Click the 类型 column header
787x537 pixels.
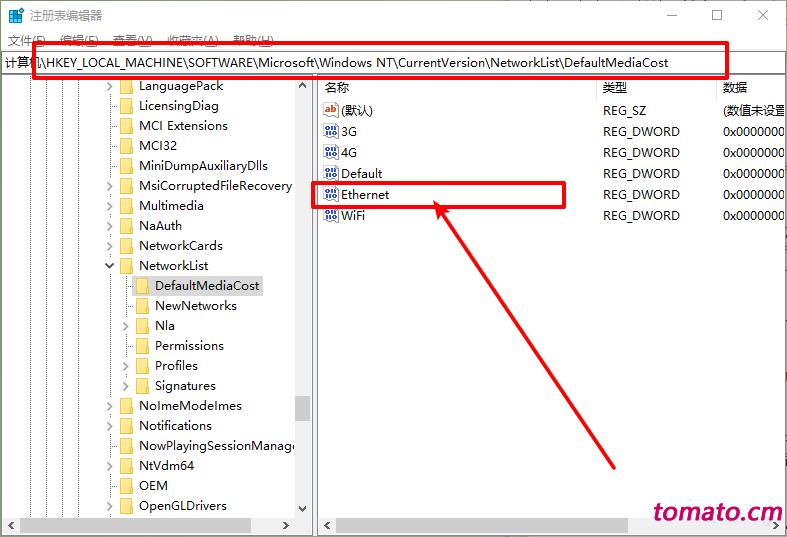(x=657, y=88)
